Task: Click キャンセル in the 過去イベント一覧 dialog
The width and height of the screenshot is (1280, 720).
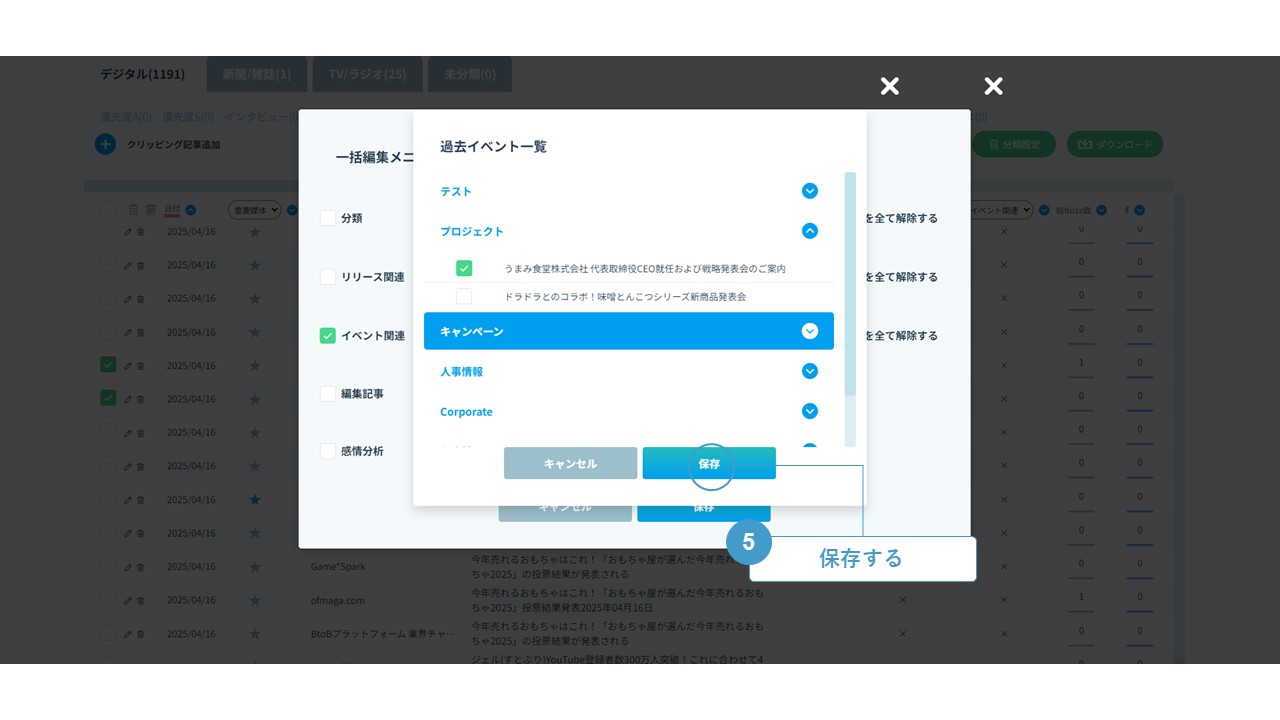Action: (570, 463)
